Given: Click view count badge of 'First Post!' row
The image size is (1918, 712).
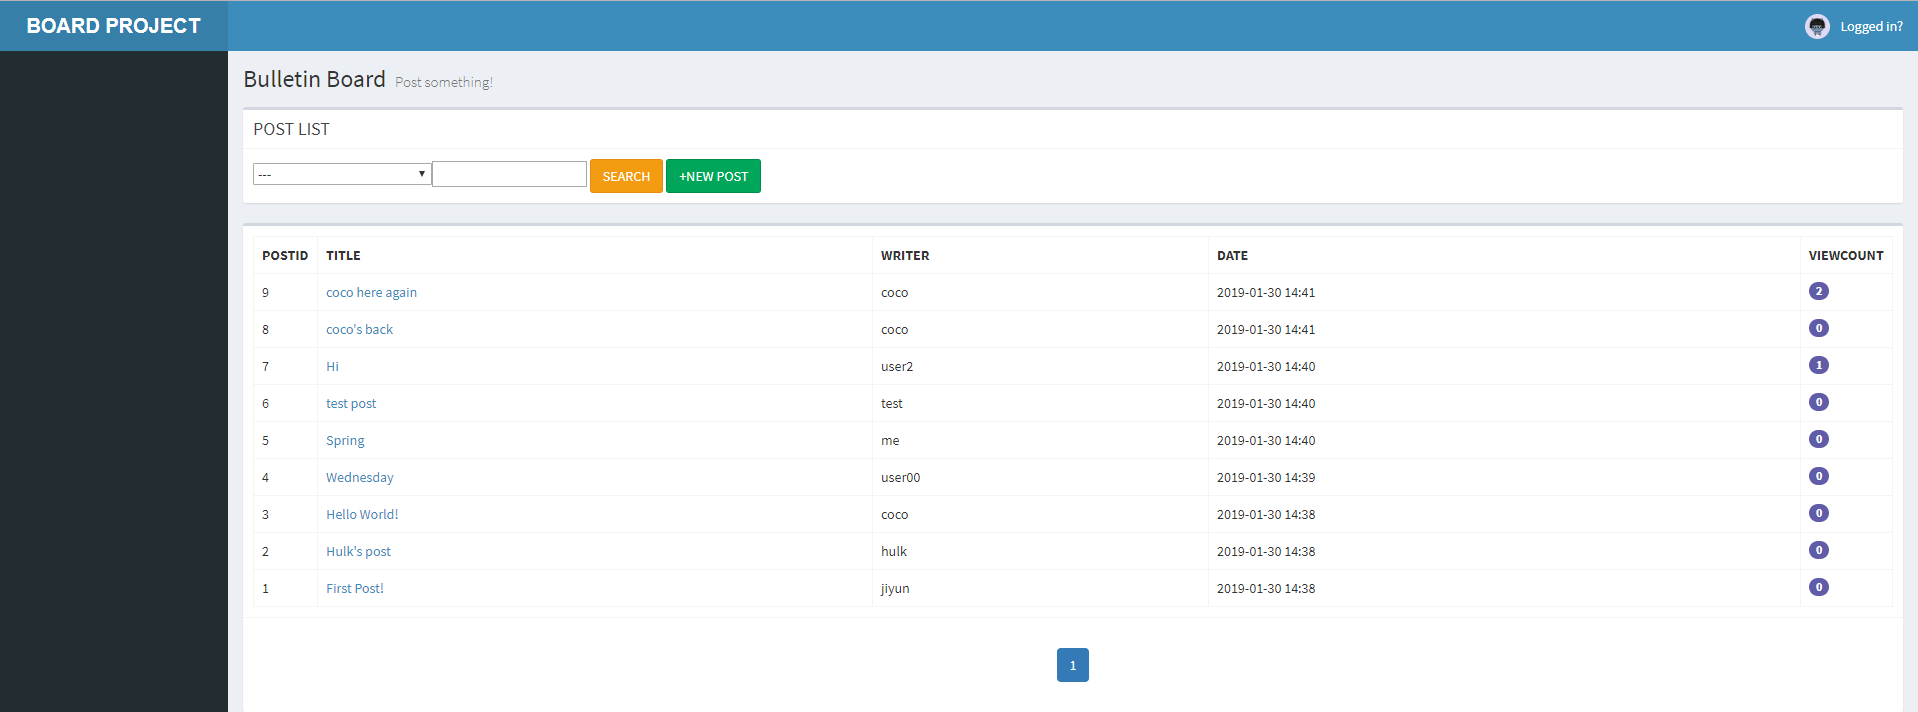Looking at the screenshot, I should click(1819, 587).
